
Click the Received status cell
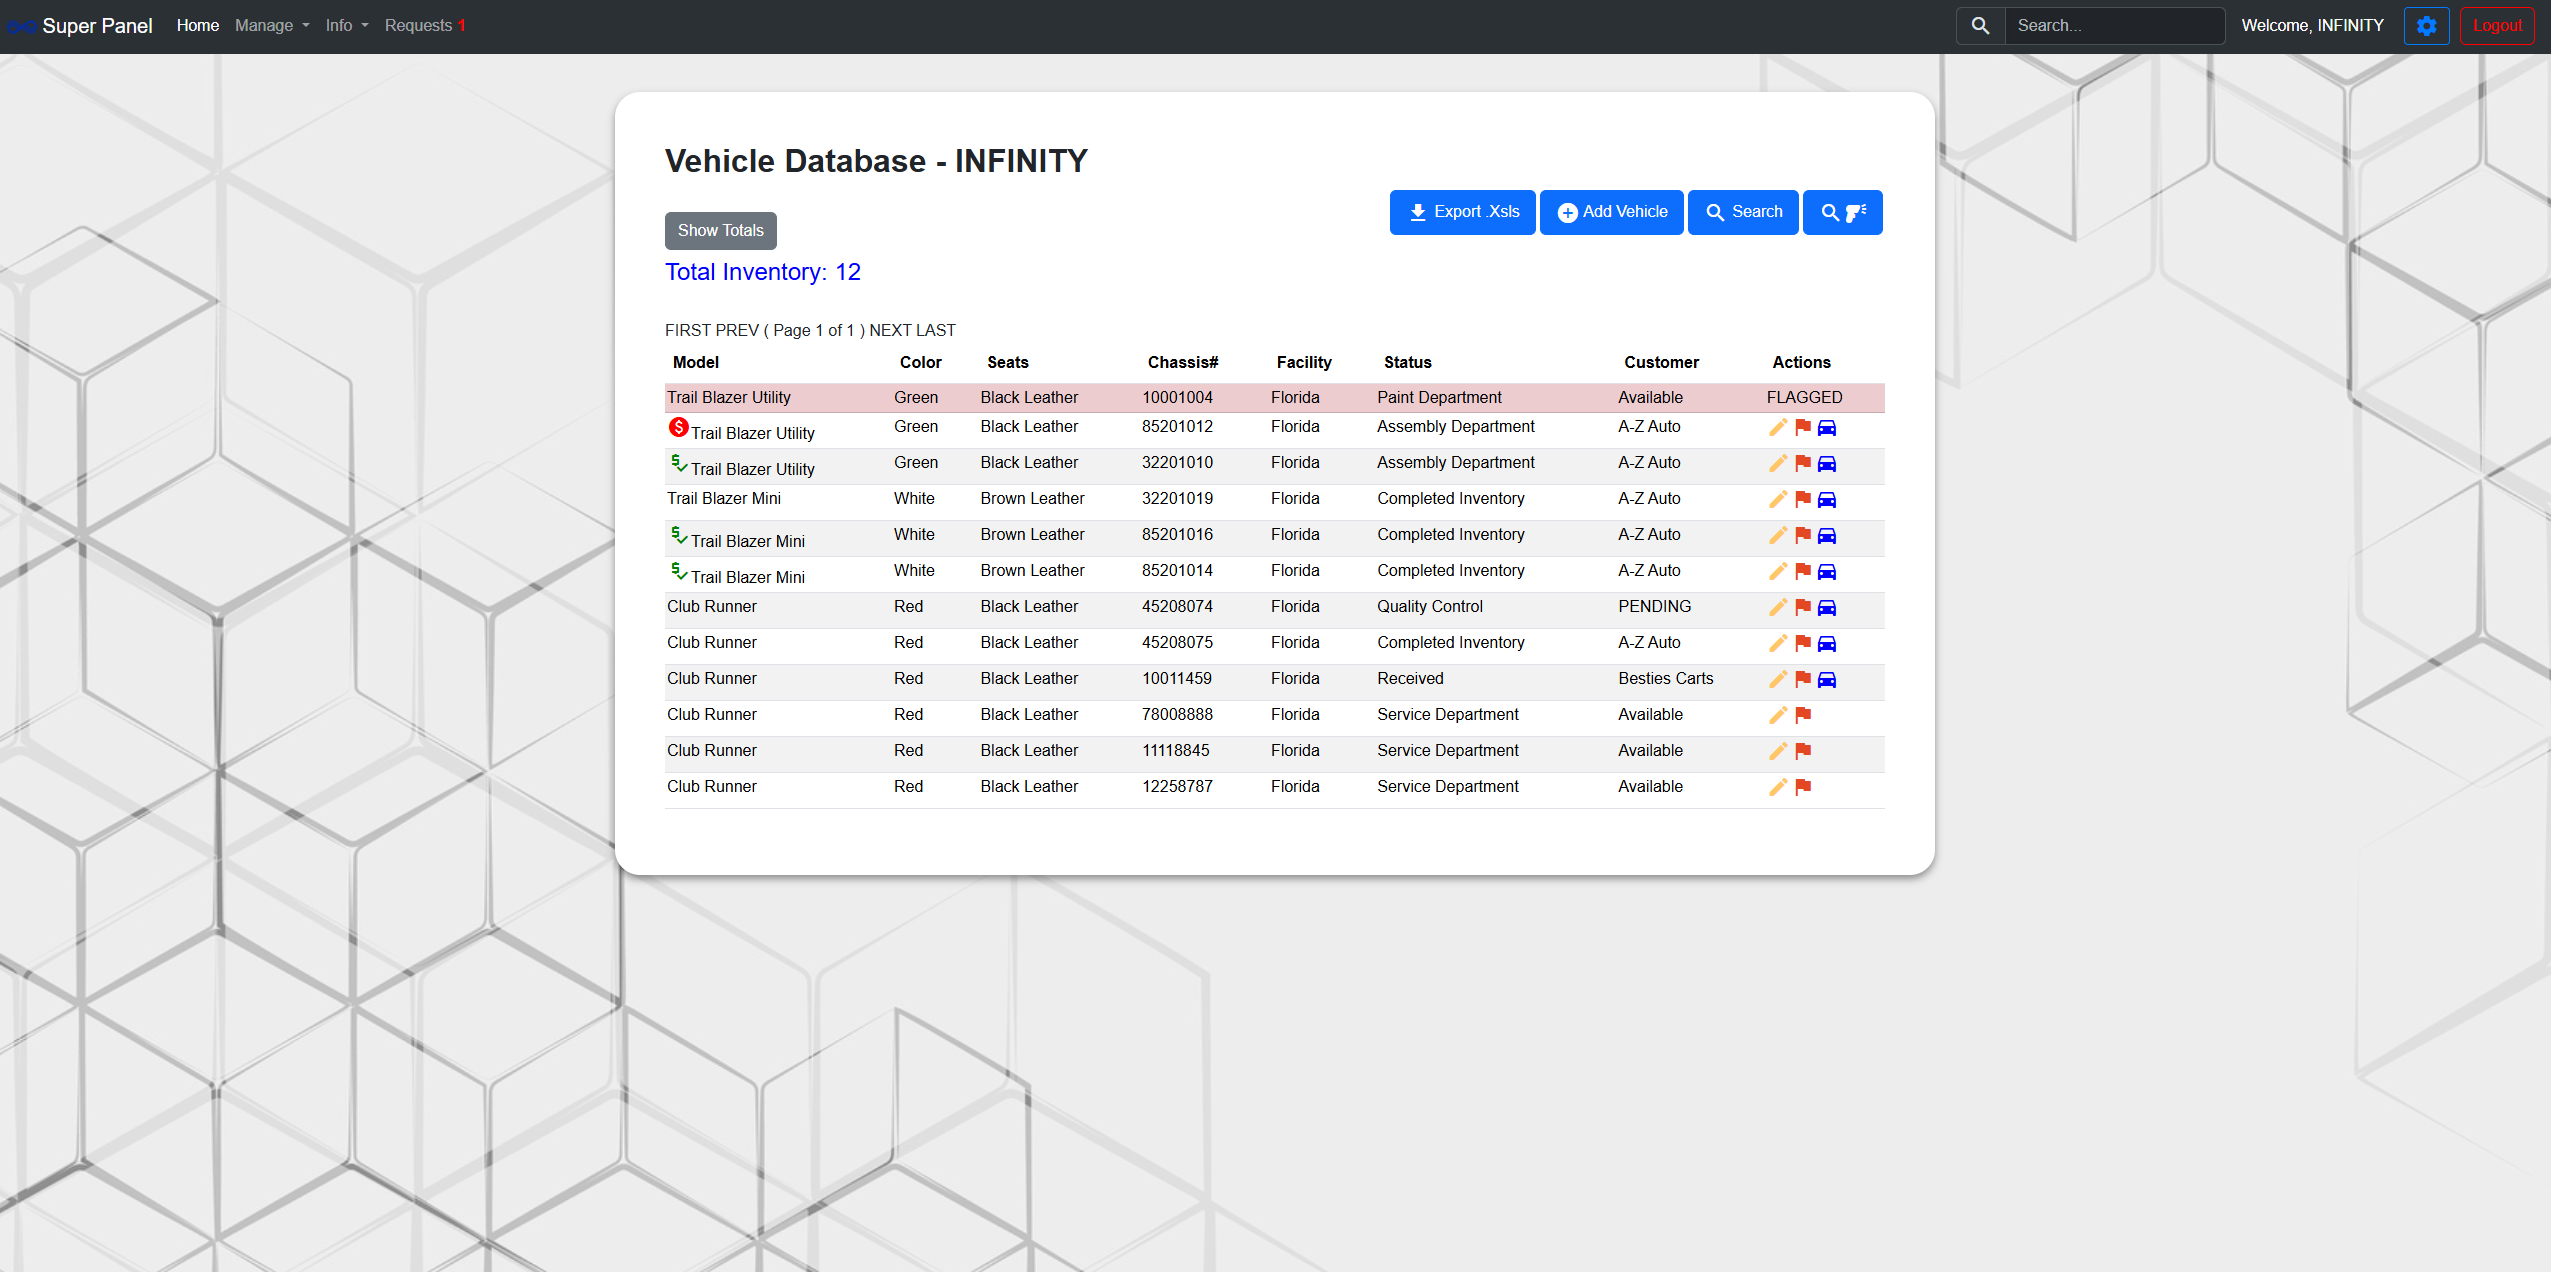point(1410,679)
